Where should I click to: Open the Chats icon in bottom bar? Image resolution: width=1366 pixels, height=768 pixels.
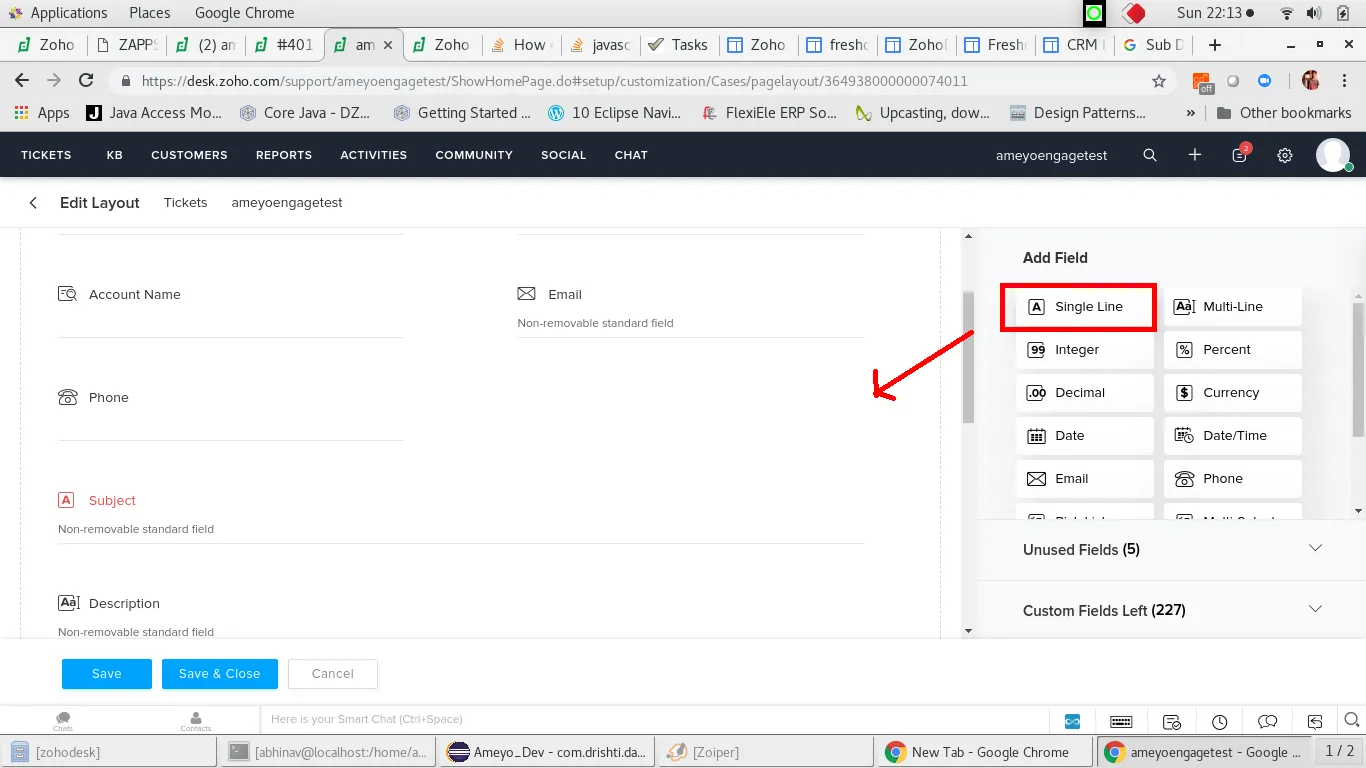pos(63,721)
